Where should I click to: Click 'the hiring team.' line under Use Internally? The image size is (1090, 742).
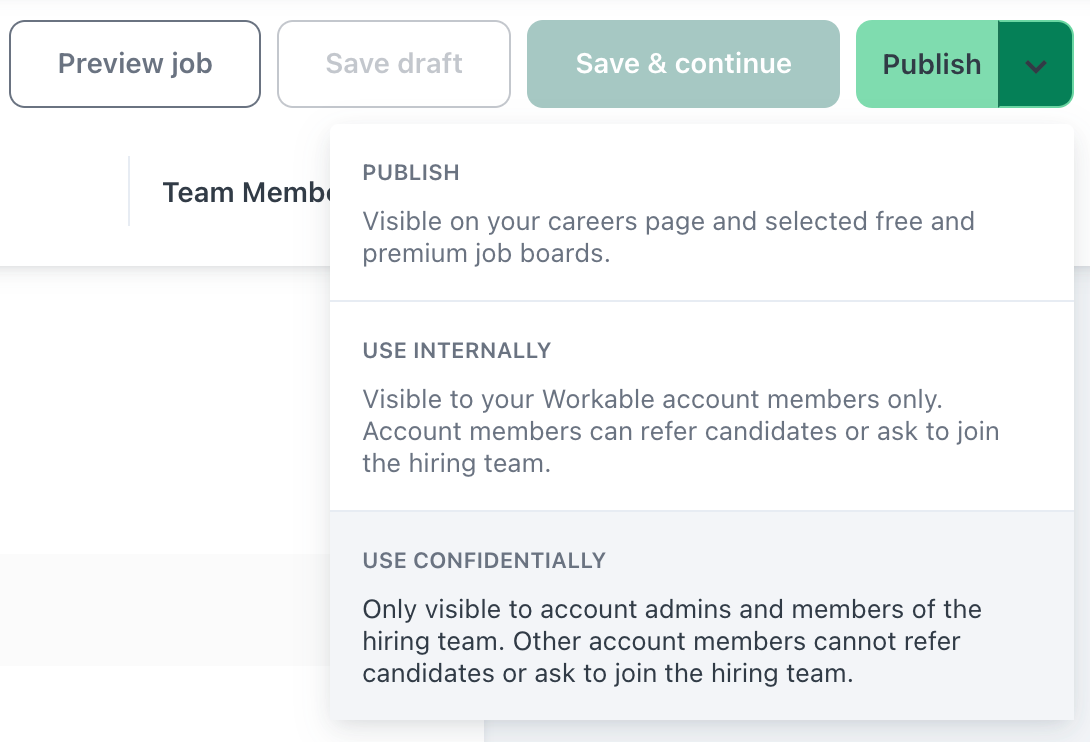click(456, 464)
